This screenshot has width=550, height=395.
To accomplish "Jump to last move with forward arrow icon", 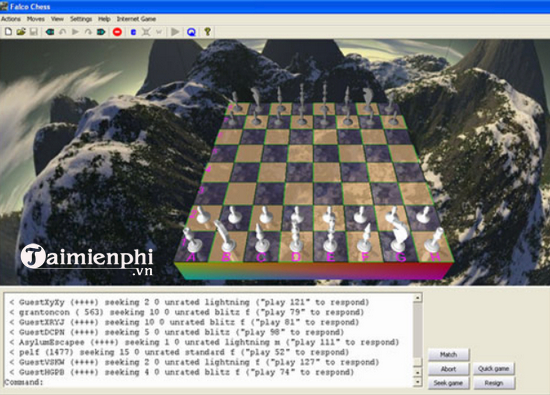I will click(x=101, y=32).
